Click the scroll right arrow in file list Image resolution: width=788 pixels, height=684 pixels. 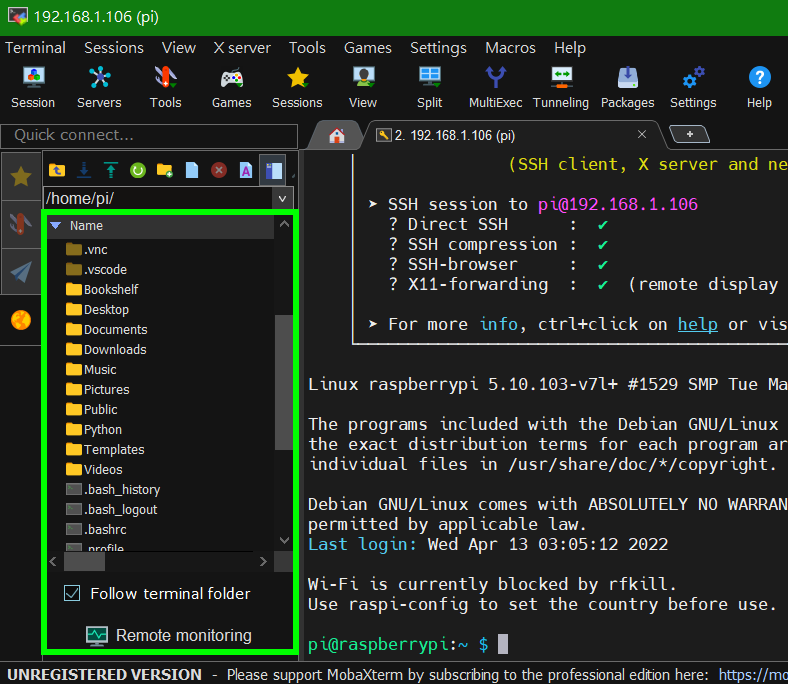pos(263,561)
